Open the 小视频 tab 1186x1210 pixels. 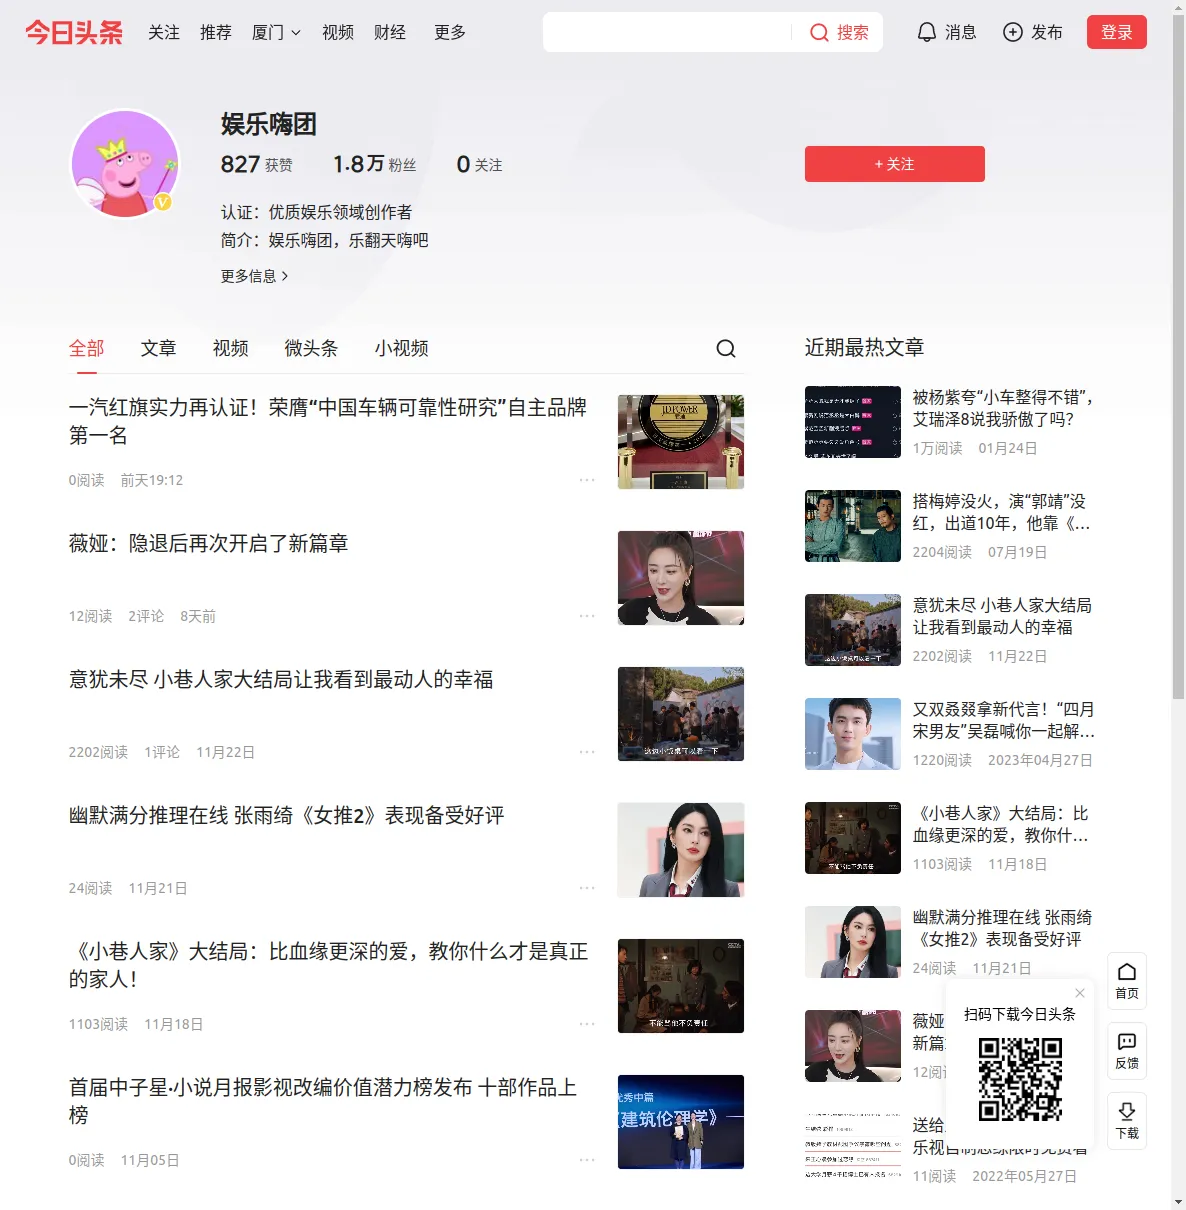pyautogui.click(x=402, y=348)
